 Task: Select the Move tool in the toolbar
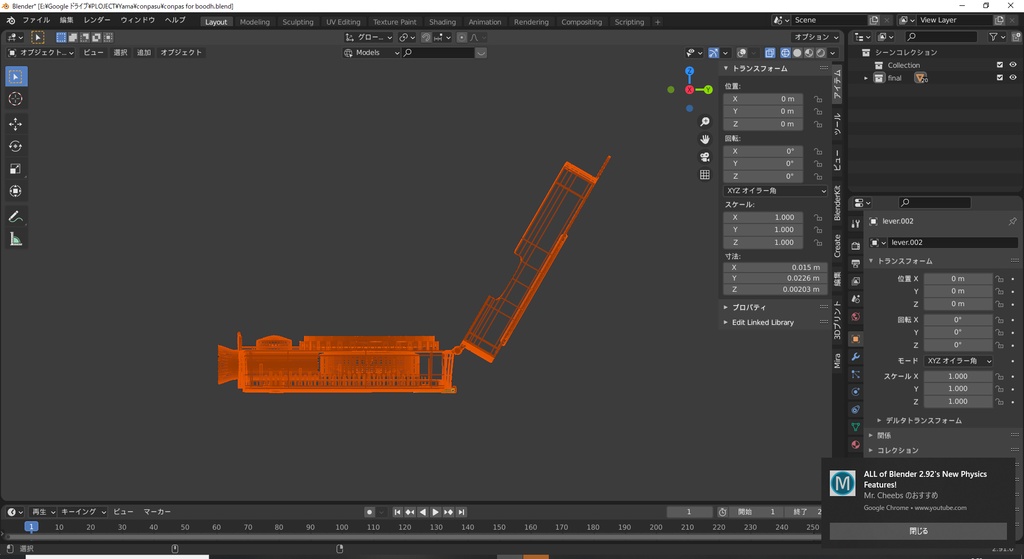pos(16,124)
